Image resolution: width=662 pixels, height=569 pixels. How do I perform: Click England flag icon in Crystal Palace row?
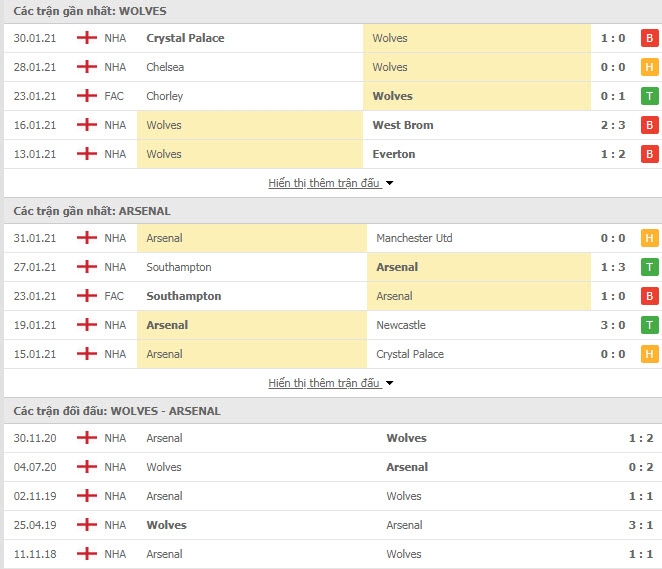86,38
